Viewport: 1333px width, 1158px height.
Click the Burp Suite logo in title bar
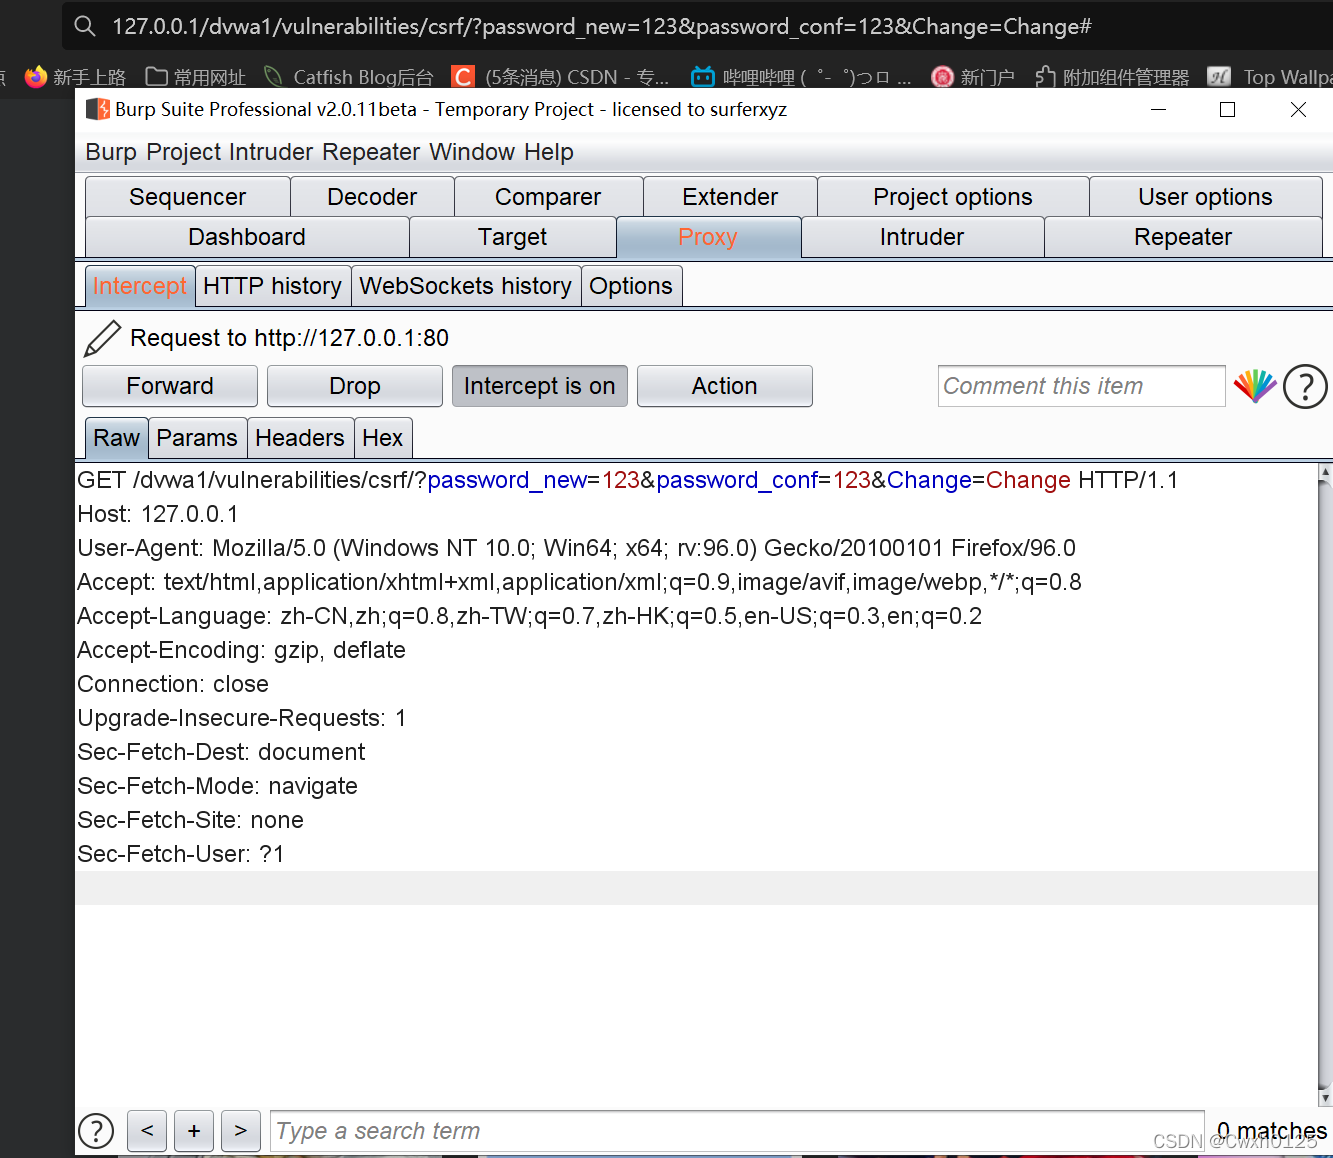click(x=97, y=109)
